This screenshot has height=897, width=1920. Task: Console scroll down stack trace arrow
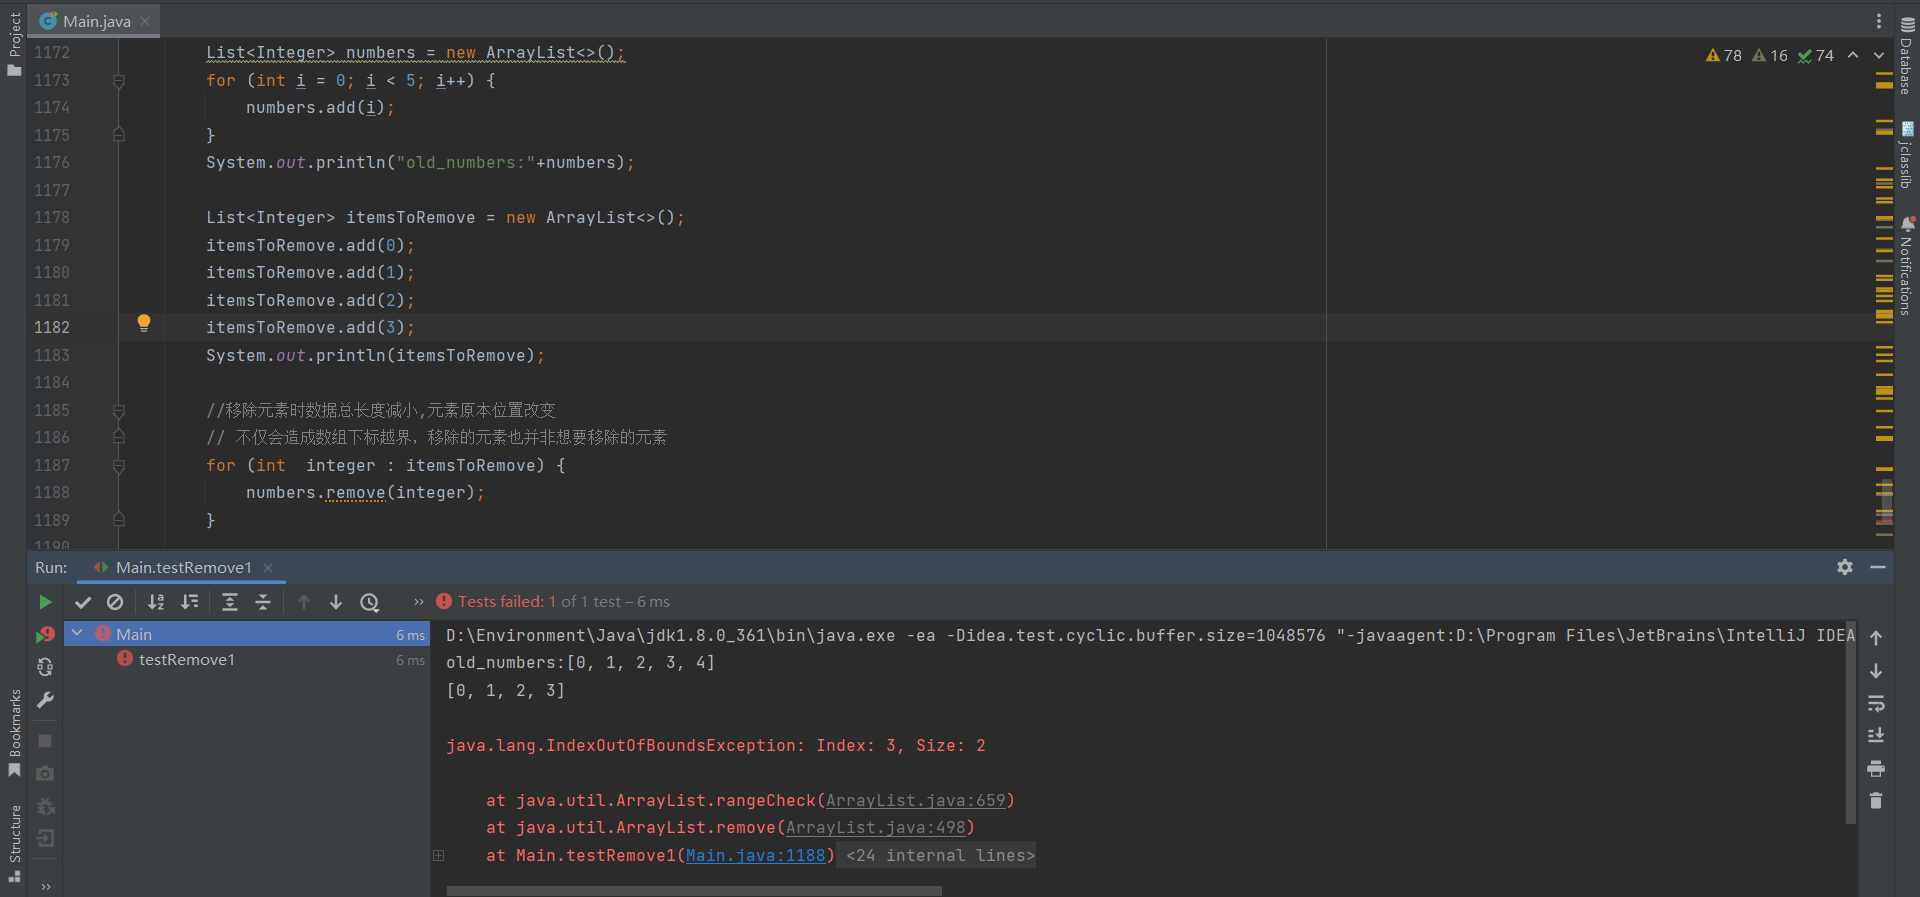1876,671
